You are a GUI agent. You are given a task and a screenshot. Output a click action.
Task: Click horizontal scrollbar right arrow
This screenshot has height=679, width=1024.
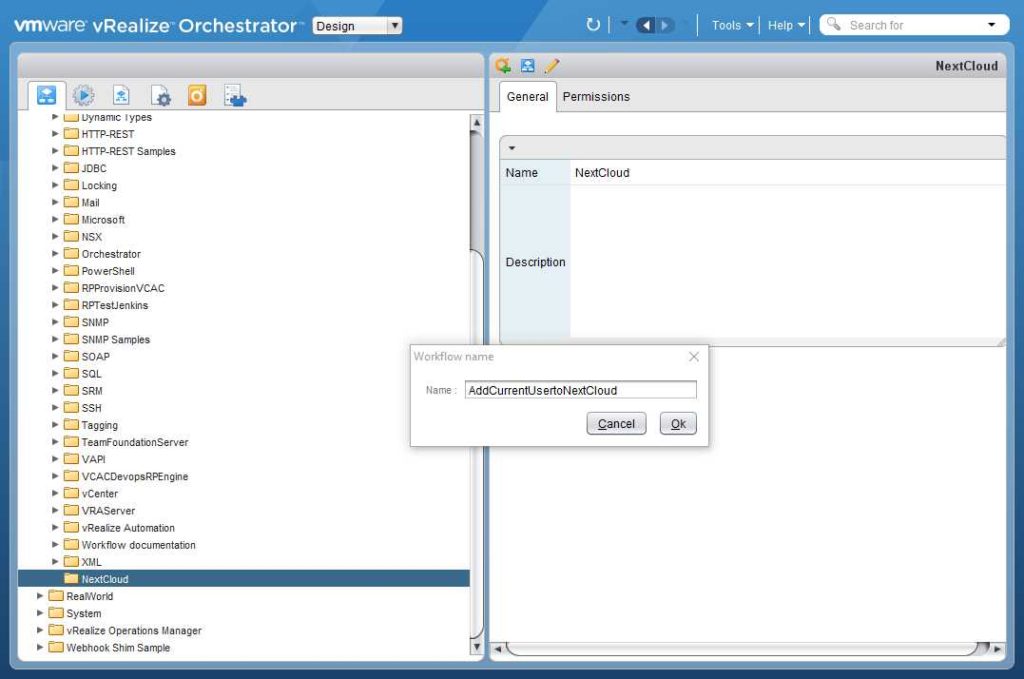[x=997, y=649]
